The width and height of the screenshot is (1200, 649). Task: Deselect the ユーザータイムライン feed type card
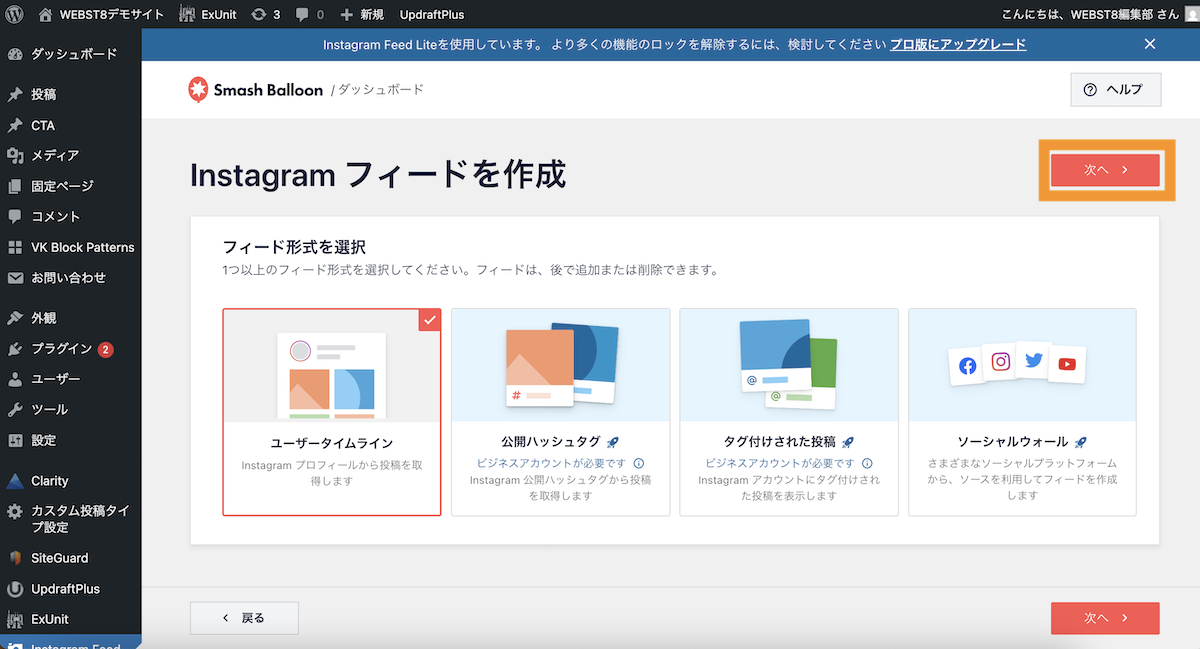click(331, 411)
